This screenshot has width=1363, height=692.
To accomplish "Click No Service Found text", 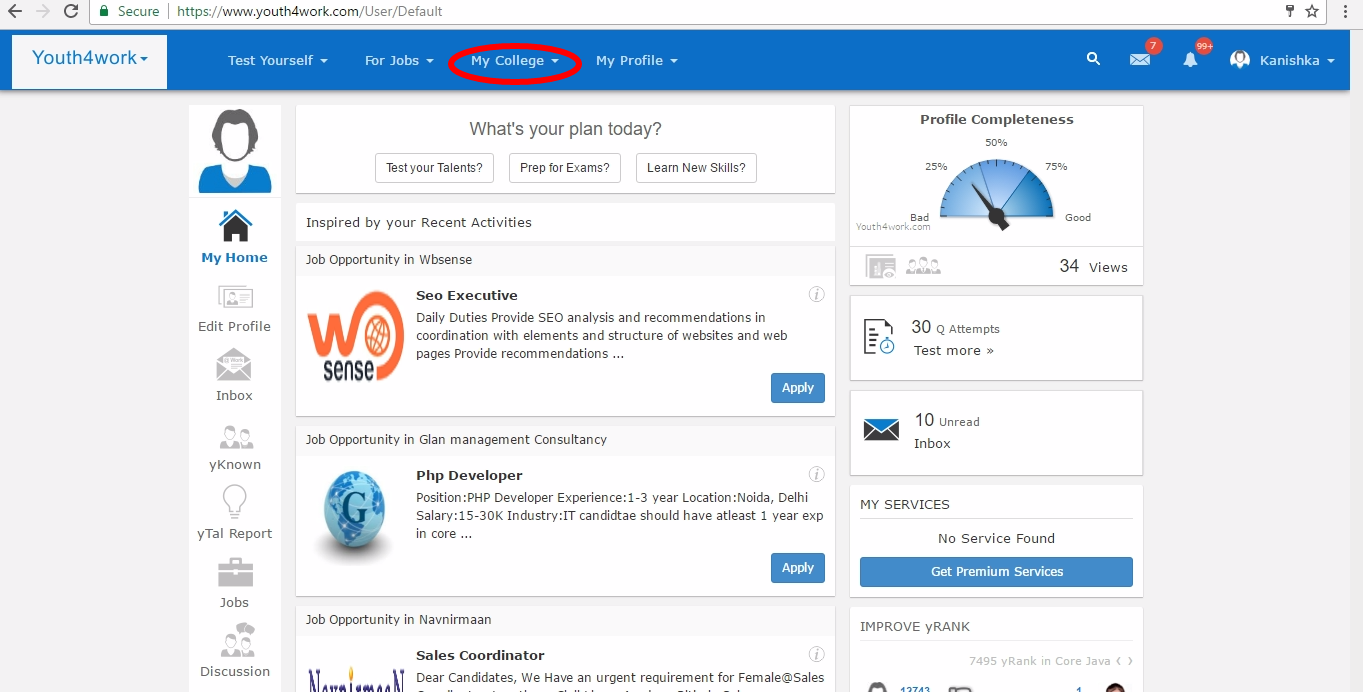I will 996,538.
